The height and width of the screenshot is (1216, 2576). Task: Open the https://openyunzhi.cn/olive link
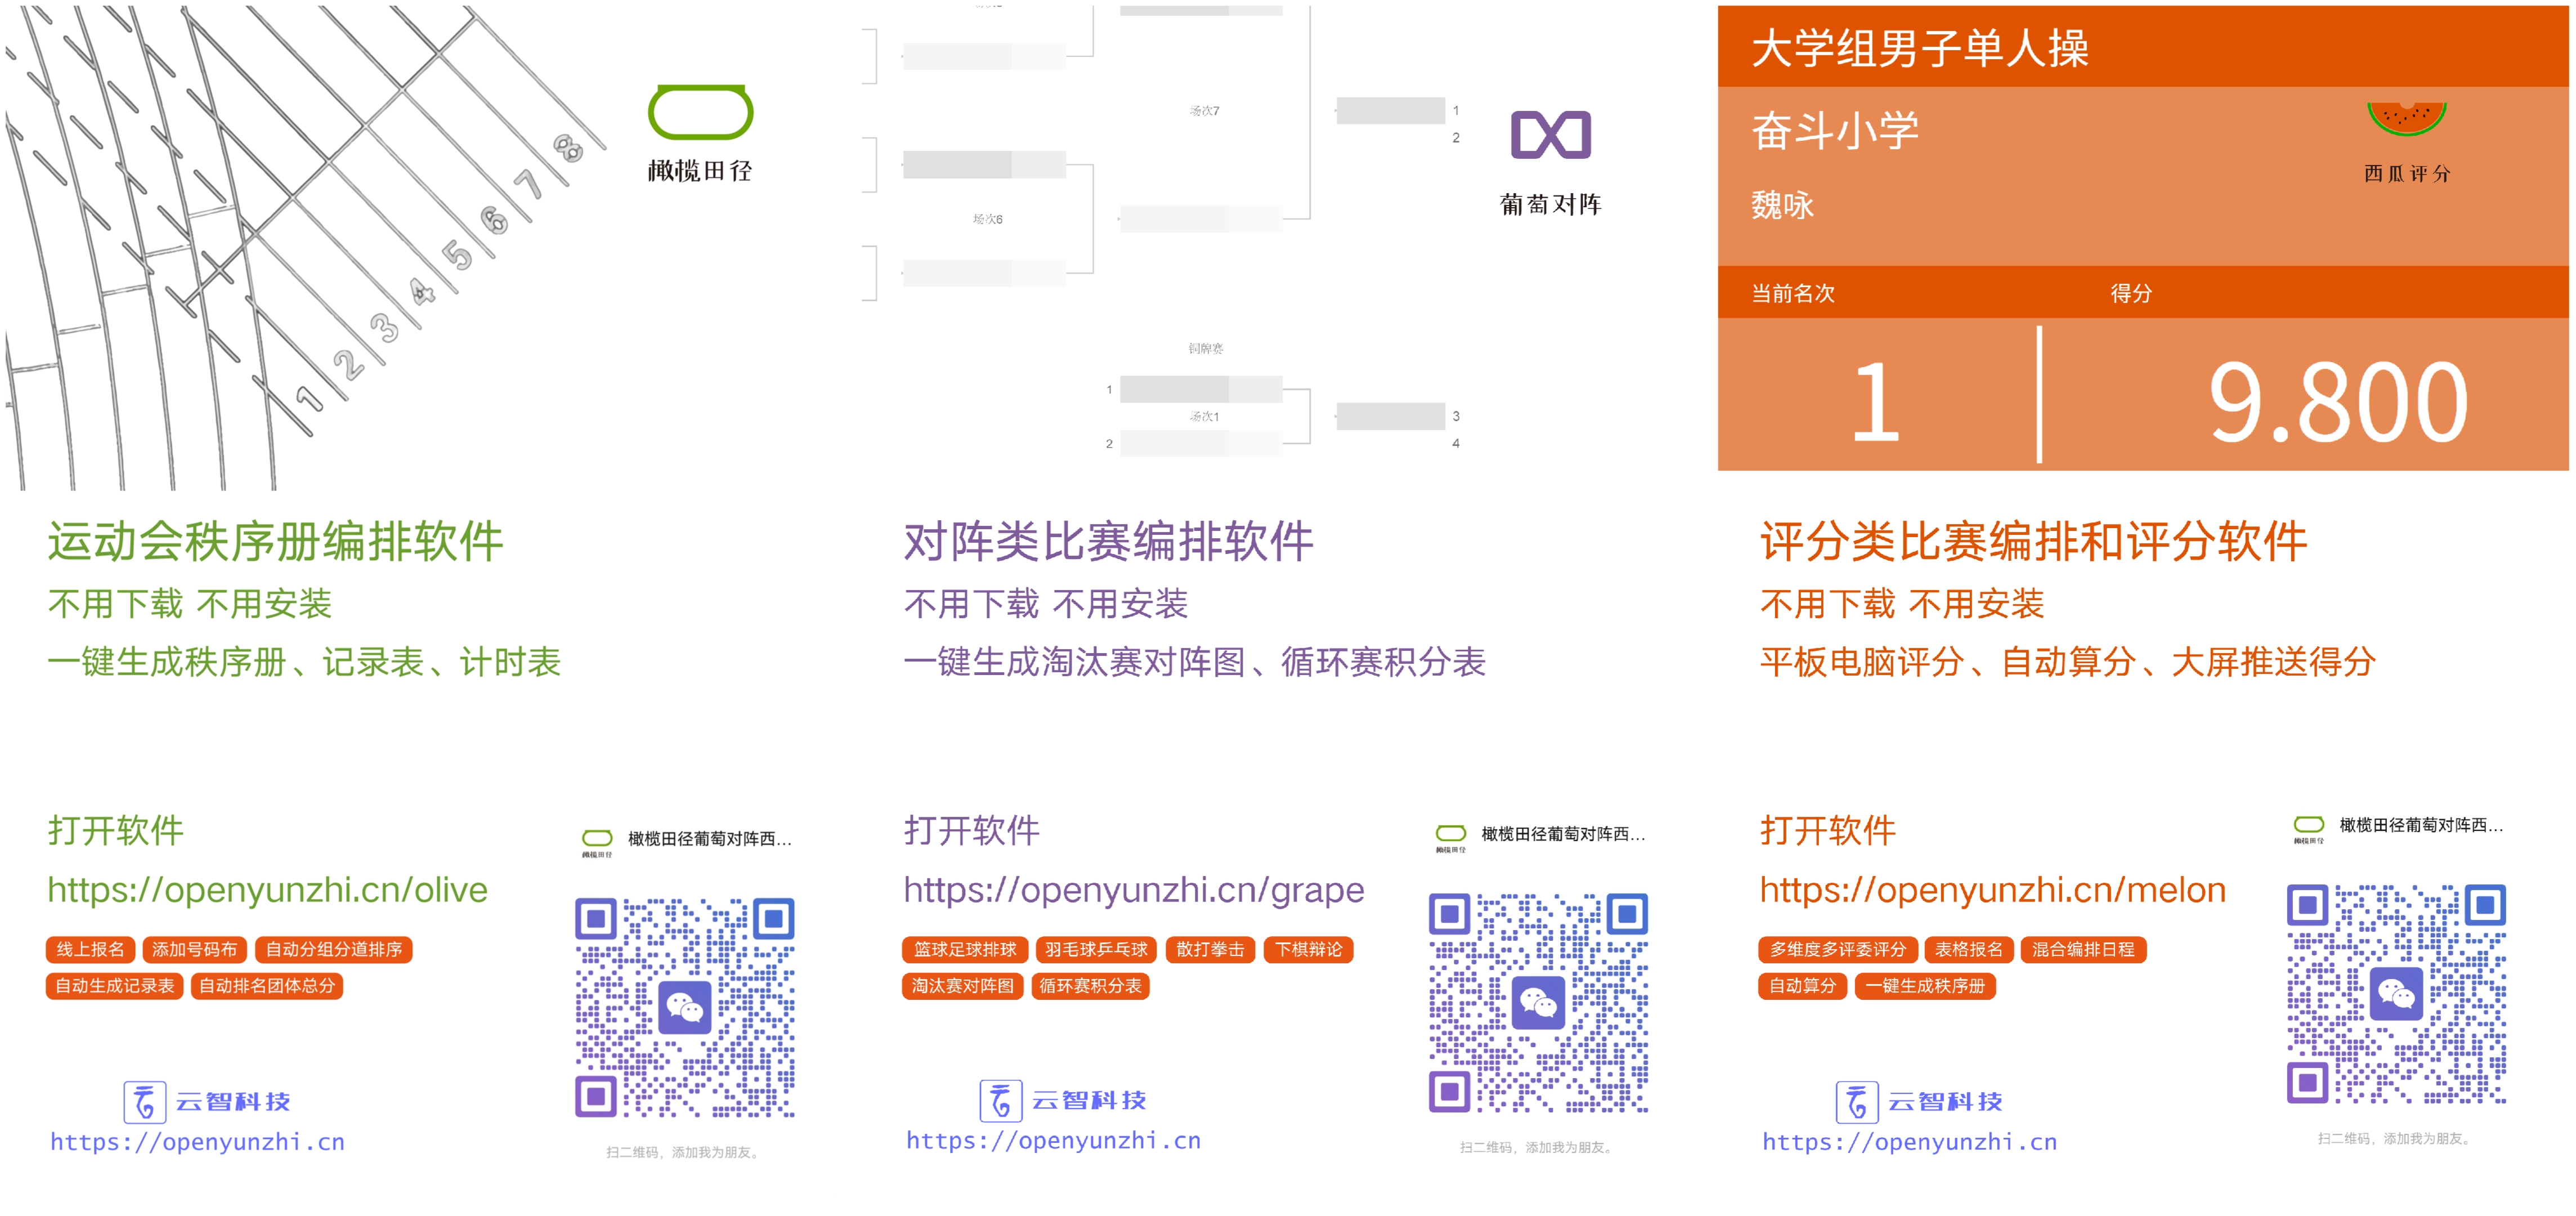267,889
